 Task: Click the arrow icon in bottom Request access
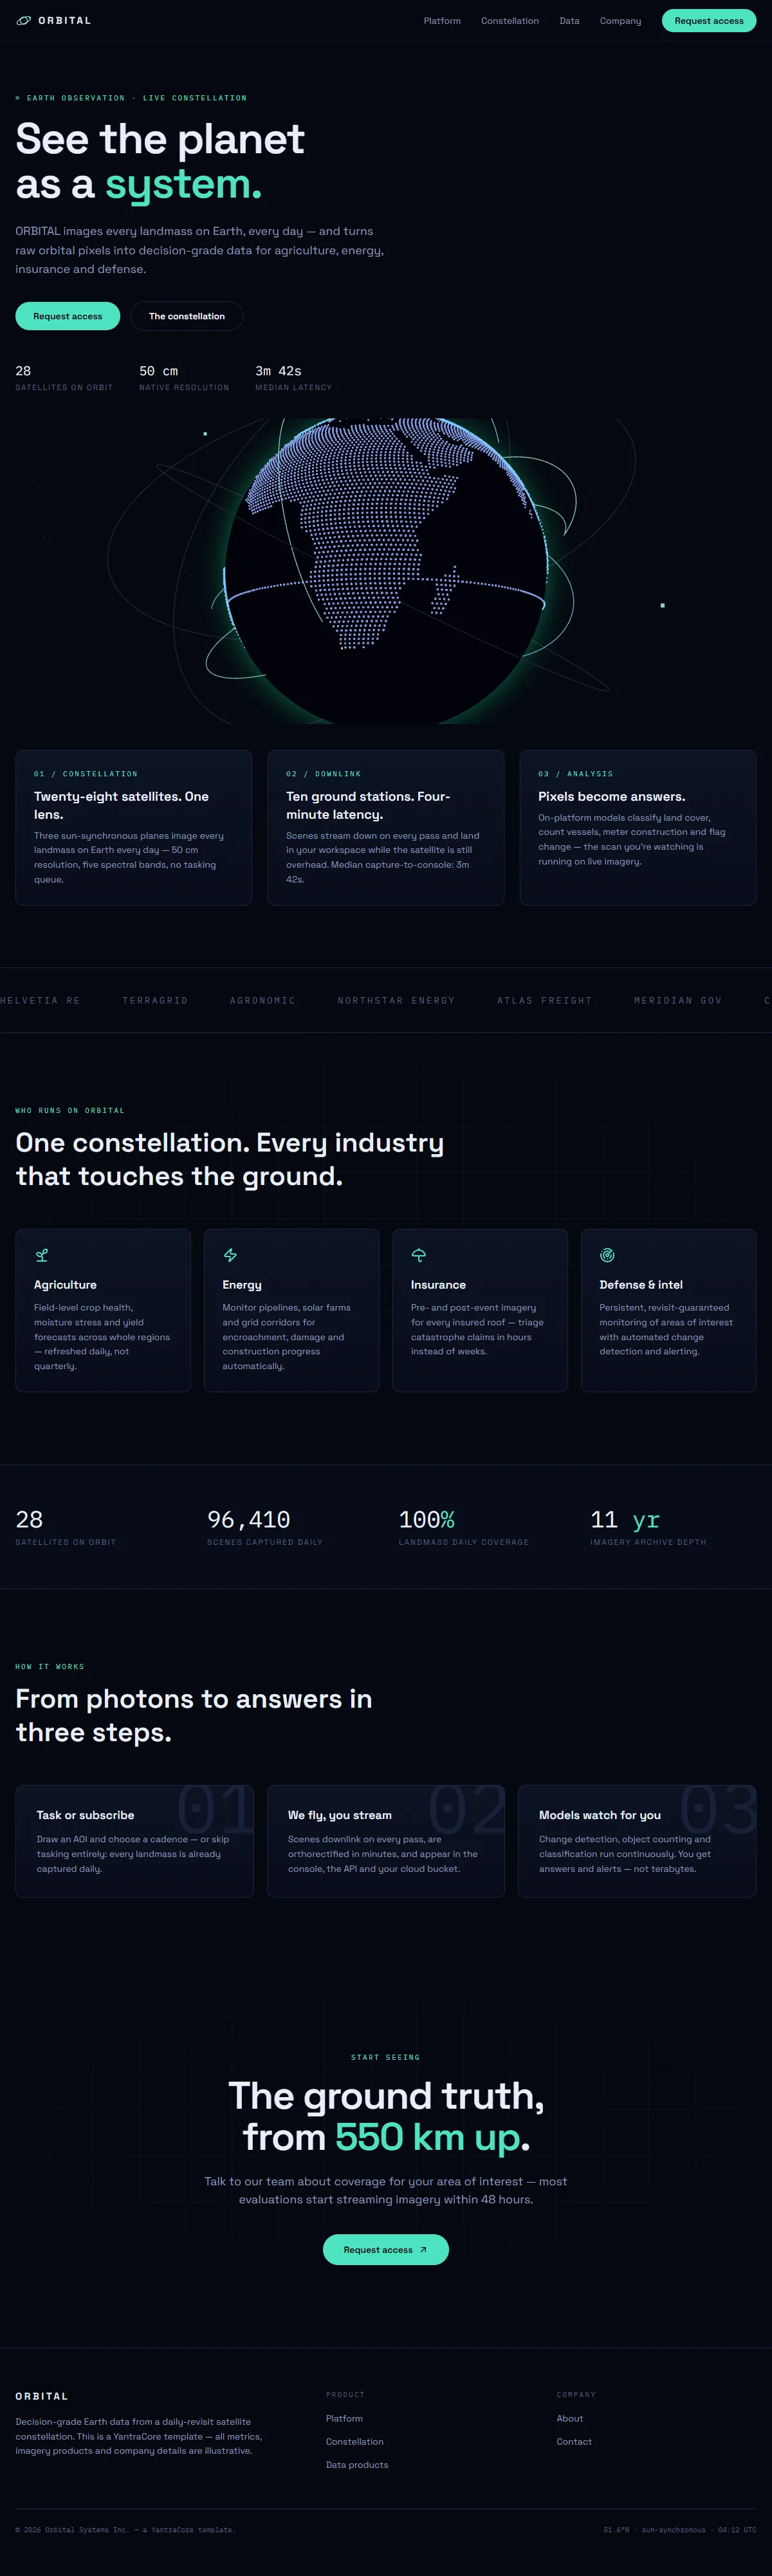coord(423,2250)
